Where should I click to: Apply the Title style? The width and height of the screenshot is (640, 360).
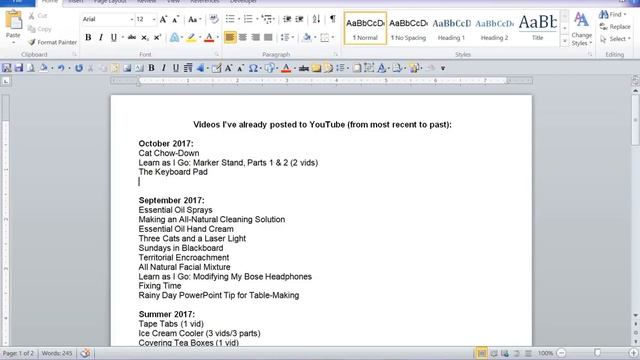pyautogui.click(x=538, y=28)
